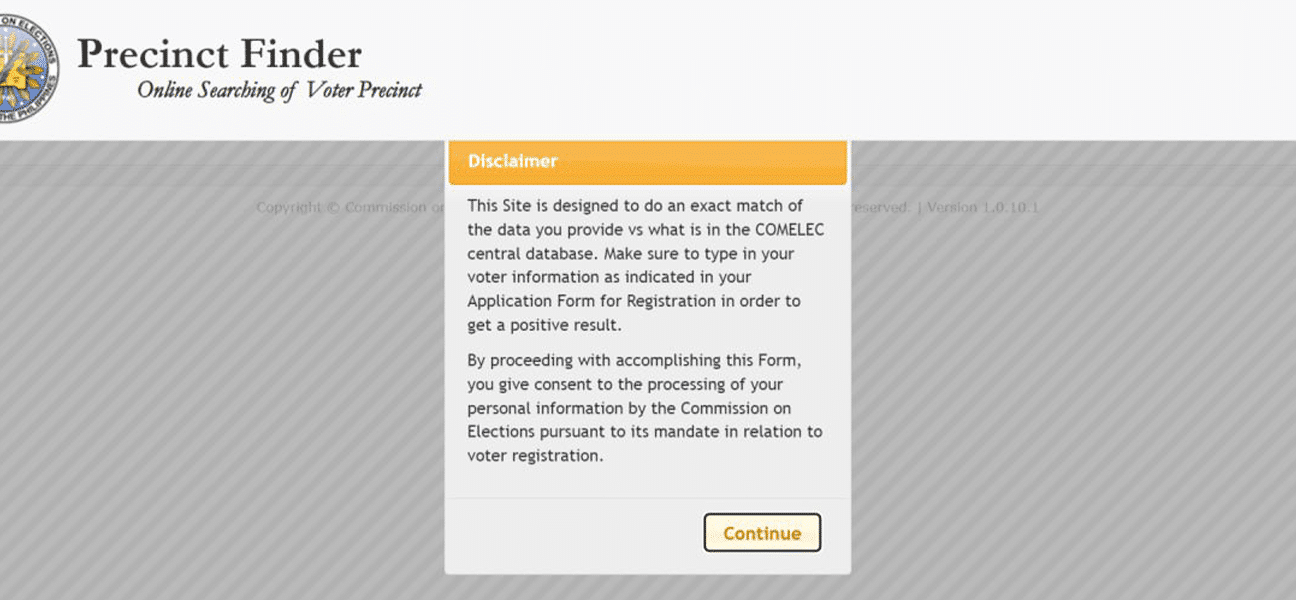This screenshot has width=1296, height=600.
Task: Click the COMELEC seal logo
Action: (x=28, y=71)
